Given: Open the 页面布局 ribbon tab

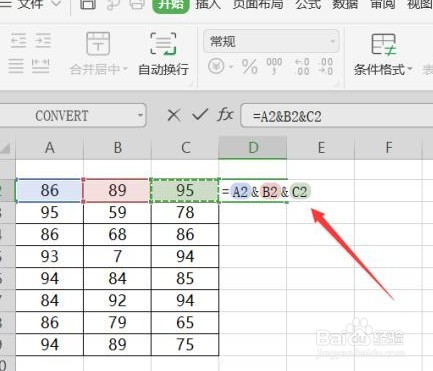Looking at the screenshot, I should click(258, 4).
